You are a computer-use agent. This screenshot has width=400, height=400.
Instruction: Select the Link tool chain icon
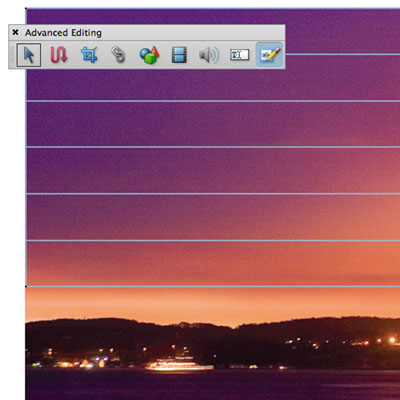(x=118, y=55)
